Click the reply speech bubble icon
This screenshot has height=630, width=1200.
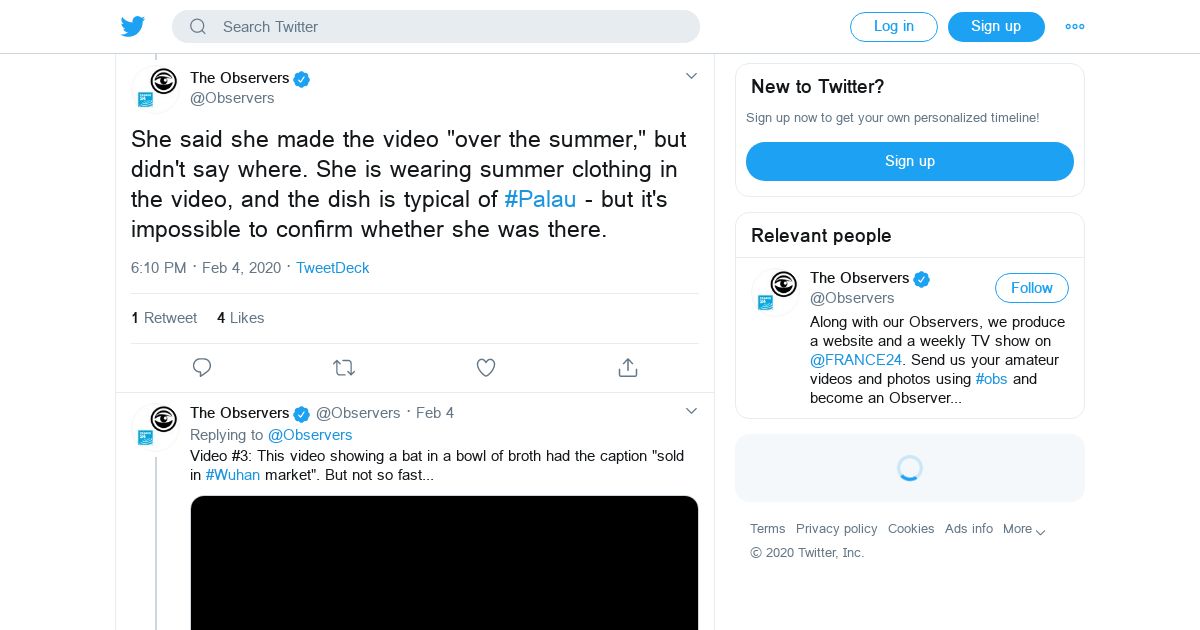point(202,368)
